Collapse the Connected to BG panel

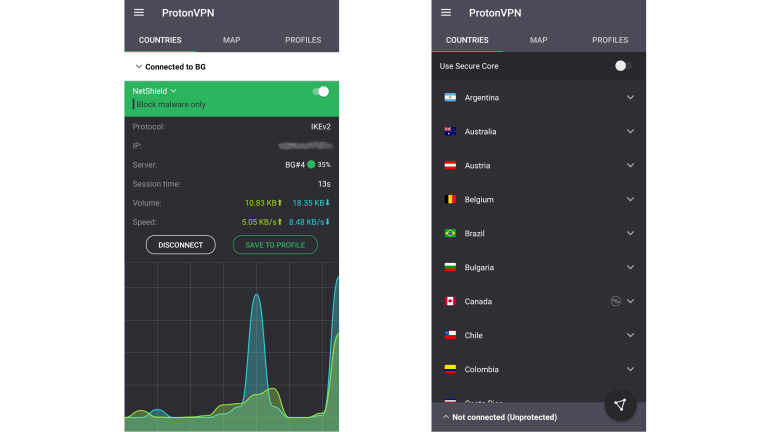click(x=139, y=67)
